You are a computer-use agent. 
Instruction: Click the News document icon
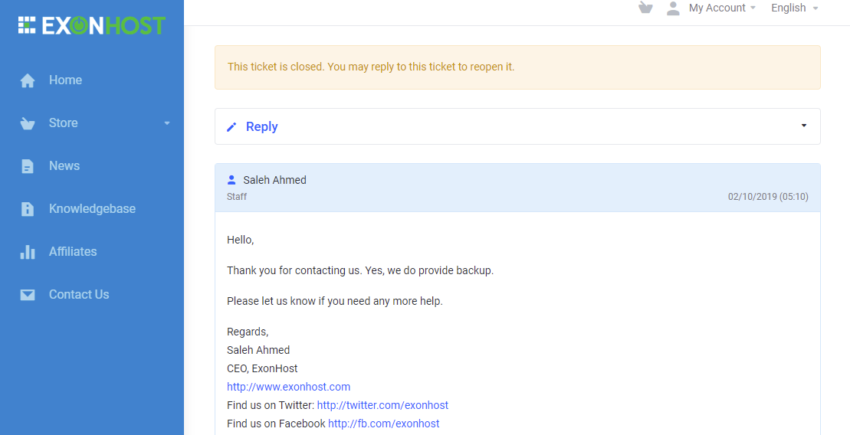click(x=27, y=166)
